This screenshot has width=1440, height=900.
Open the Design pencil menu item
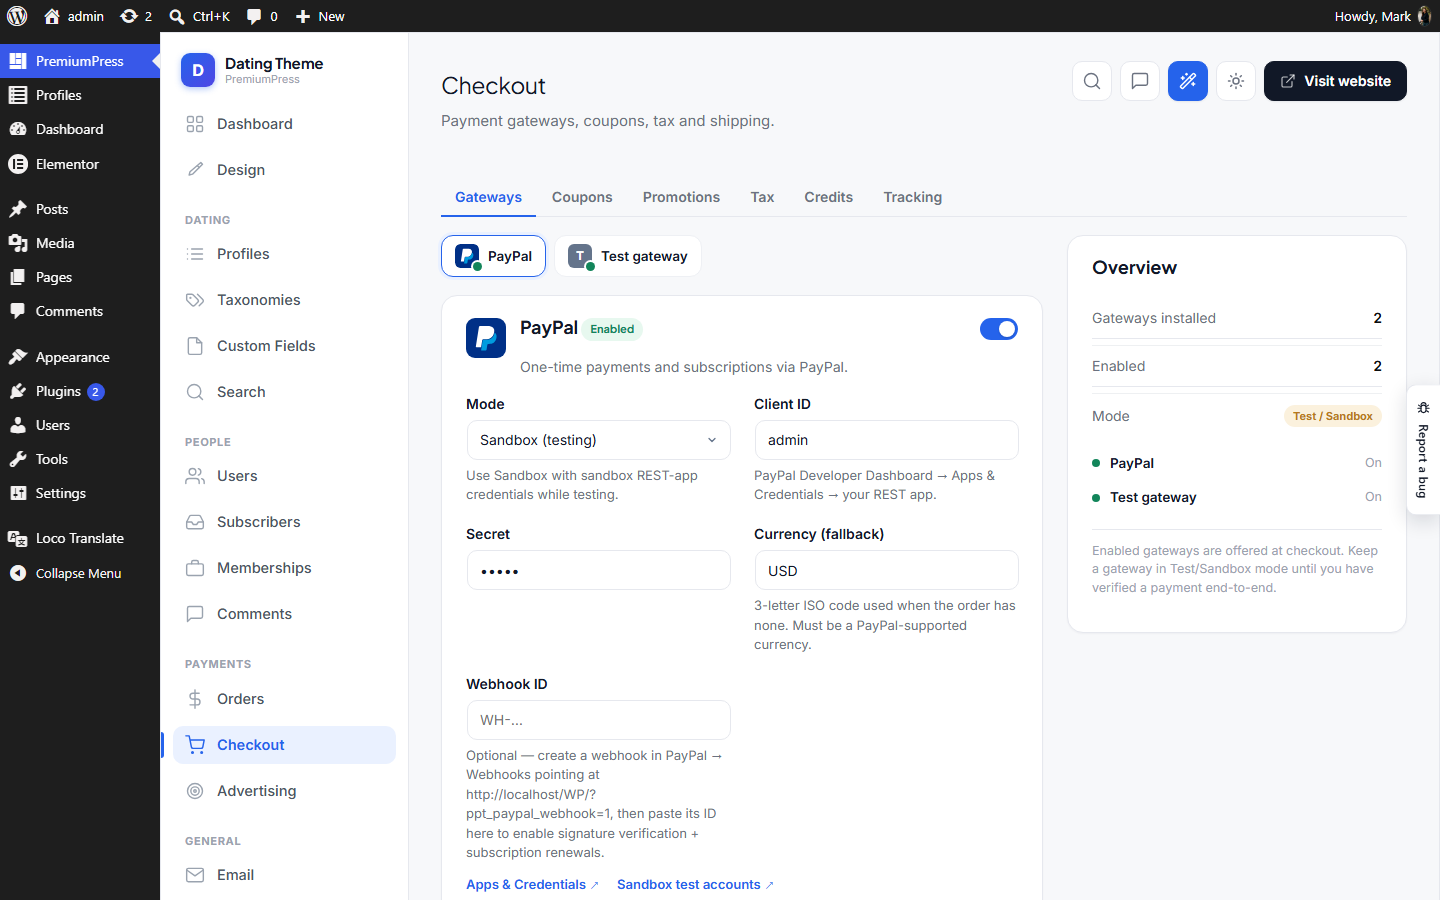coord(284,170)
